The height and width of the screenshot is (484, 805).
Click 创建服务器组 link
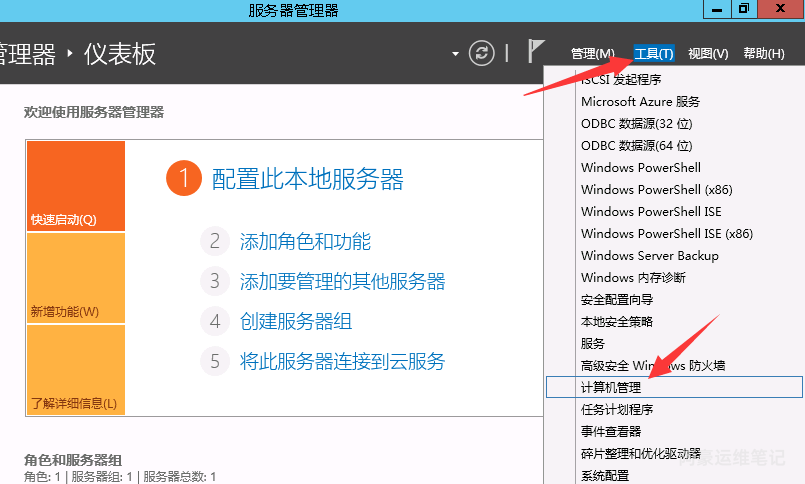pos(296,322)
